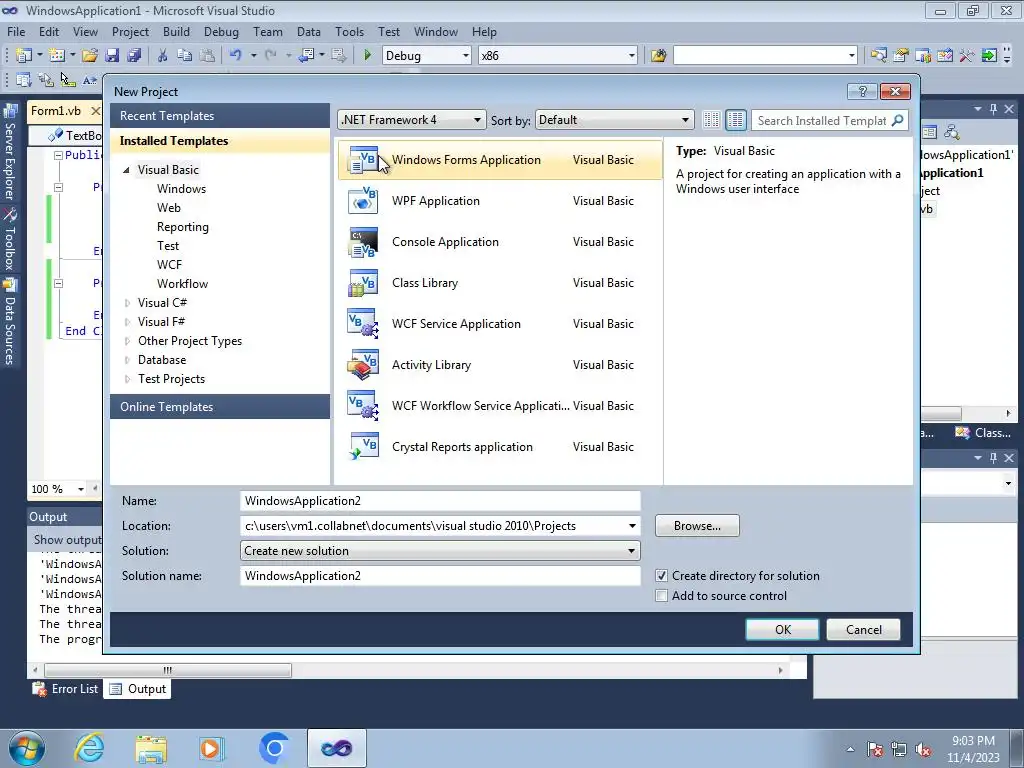Open the Sort by Default dropdown
The width and height of the screenshot is (1024, 768).
click(614, 120)
